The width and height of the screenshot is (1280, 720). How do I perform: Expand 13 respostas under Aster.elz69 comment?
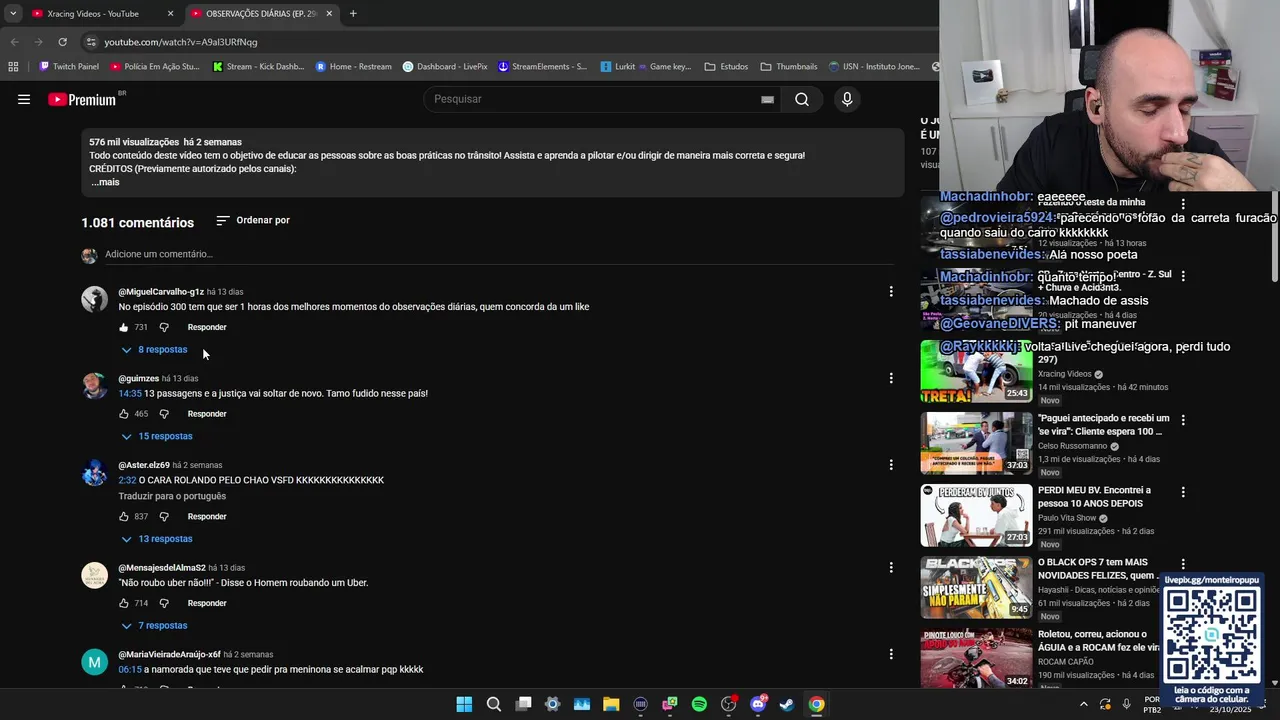pos(157,539)
